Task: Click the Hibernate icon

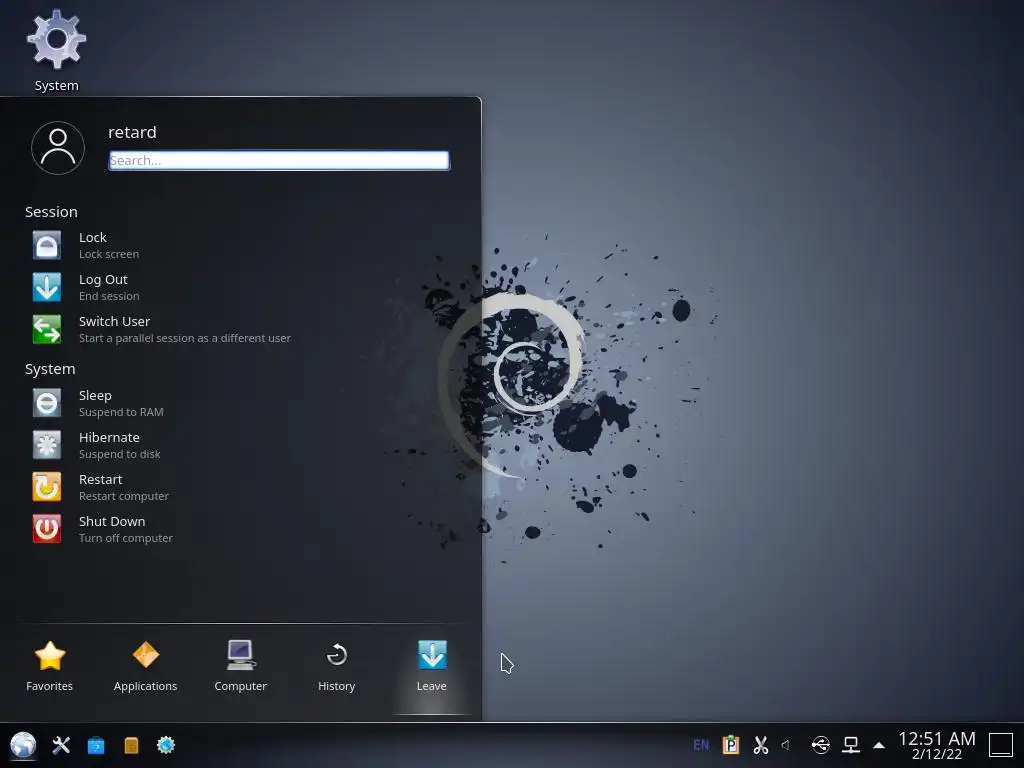Action: (46, 445)
